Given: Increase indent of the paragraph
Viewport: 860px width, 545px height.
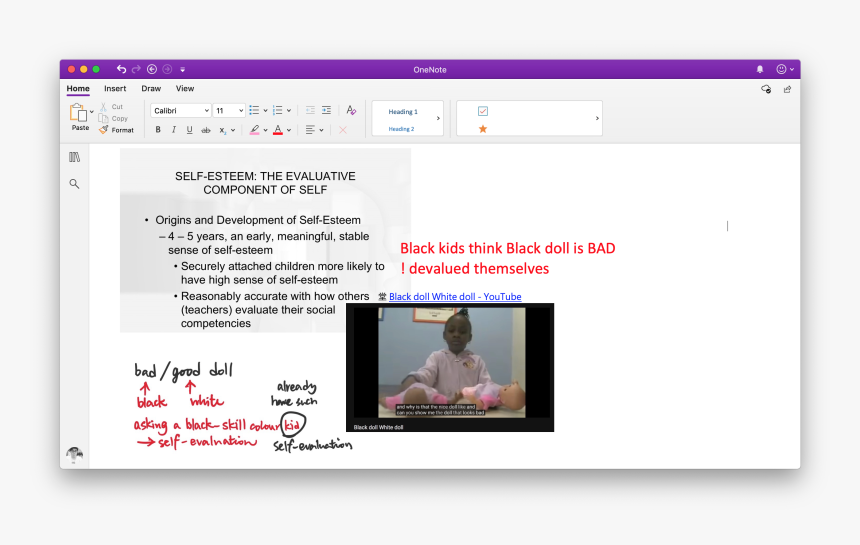Looking at the screenshot, I should (x=326, y=110).
